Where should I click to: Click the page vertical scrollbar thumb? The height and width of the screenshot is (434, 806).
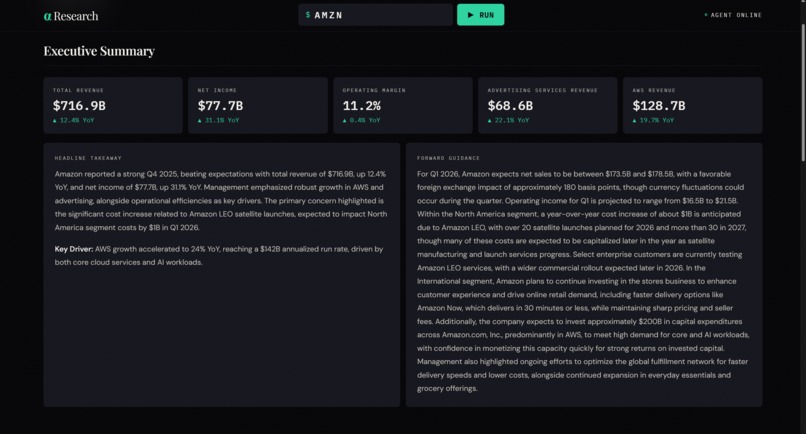point(803,93)
